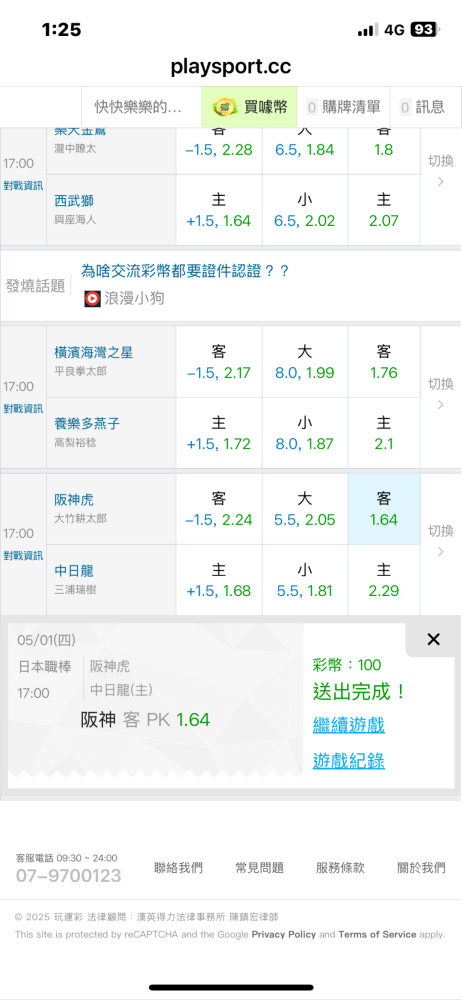This screenshot has height=1000, width=462.
Task: Select 大 8.0, 1.99 total option
Action: 305,362
